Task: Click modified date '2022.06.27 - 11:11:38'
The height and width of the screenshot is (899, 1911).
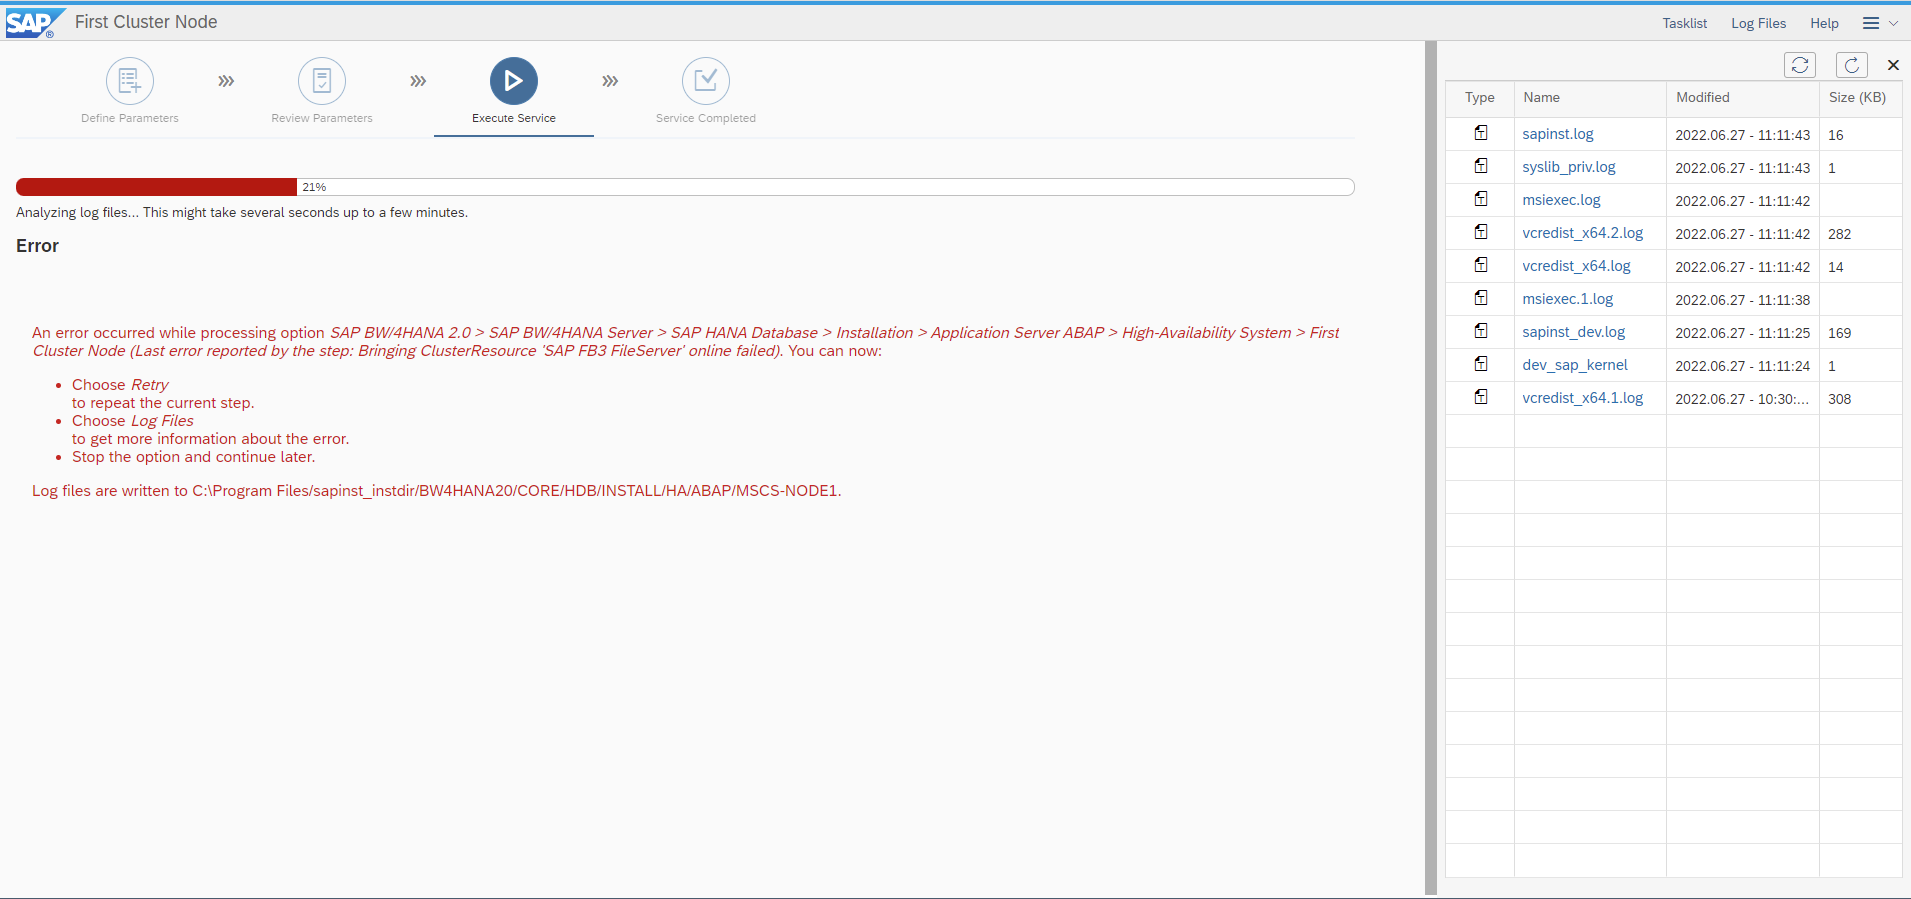Action: tap(1743, 300)
